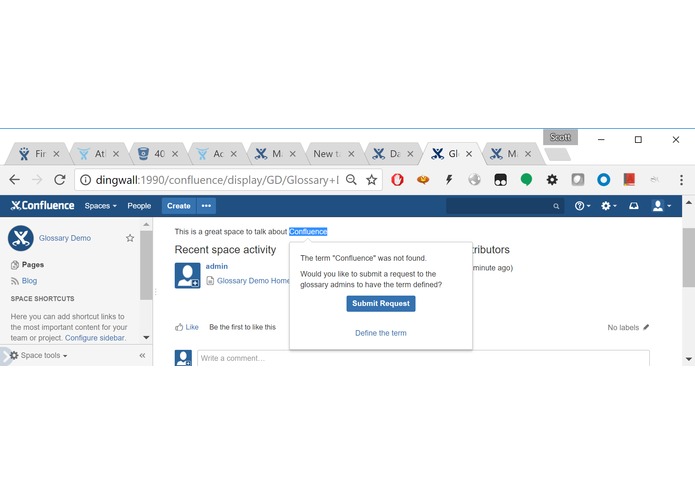Click the 'No labels' text
The image size is (695, 494).
623,327
